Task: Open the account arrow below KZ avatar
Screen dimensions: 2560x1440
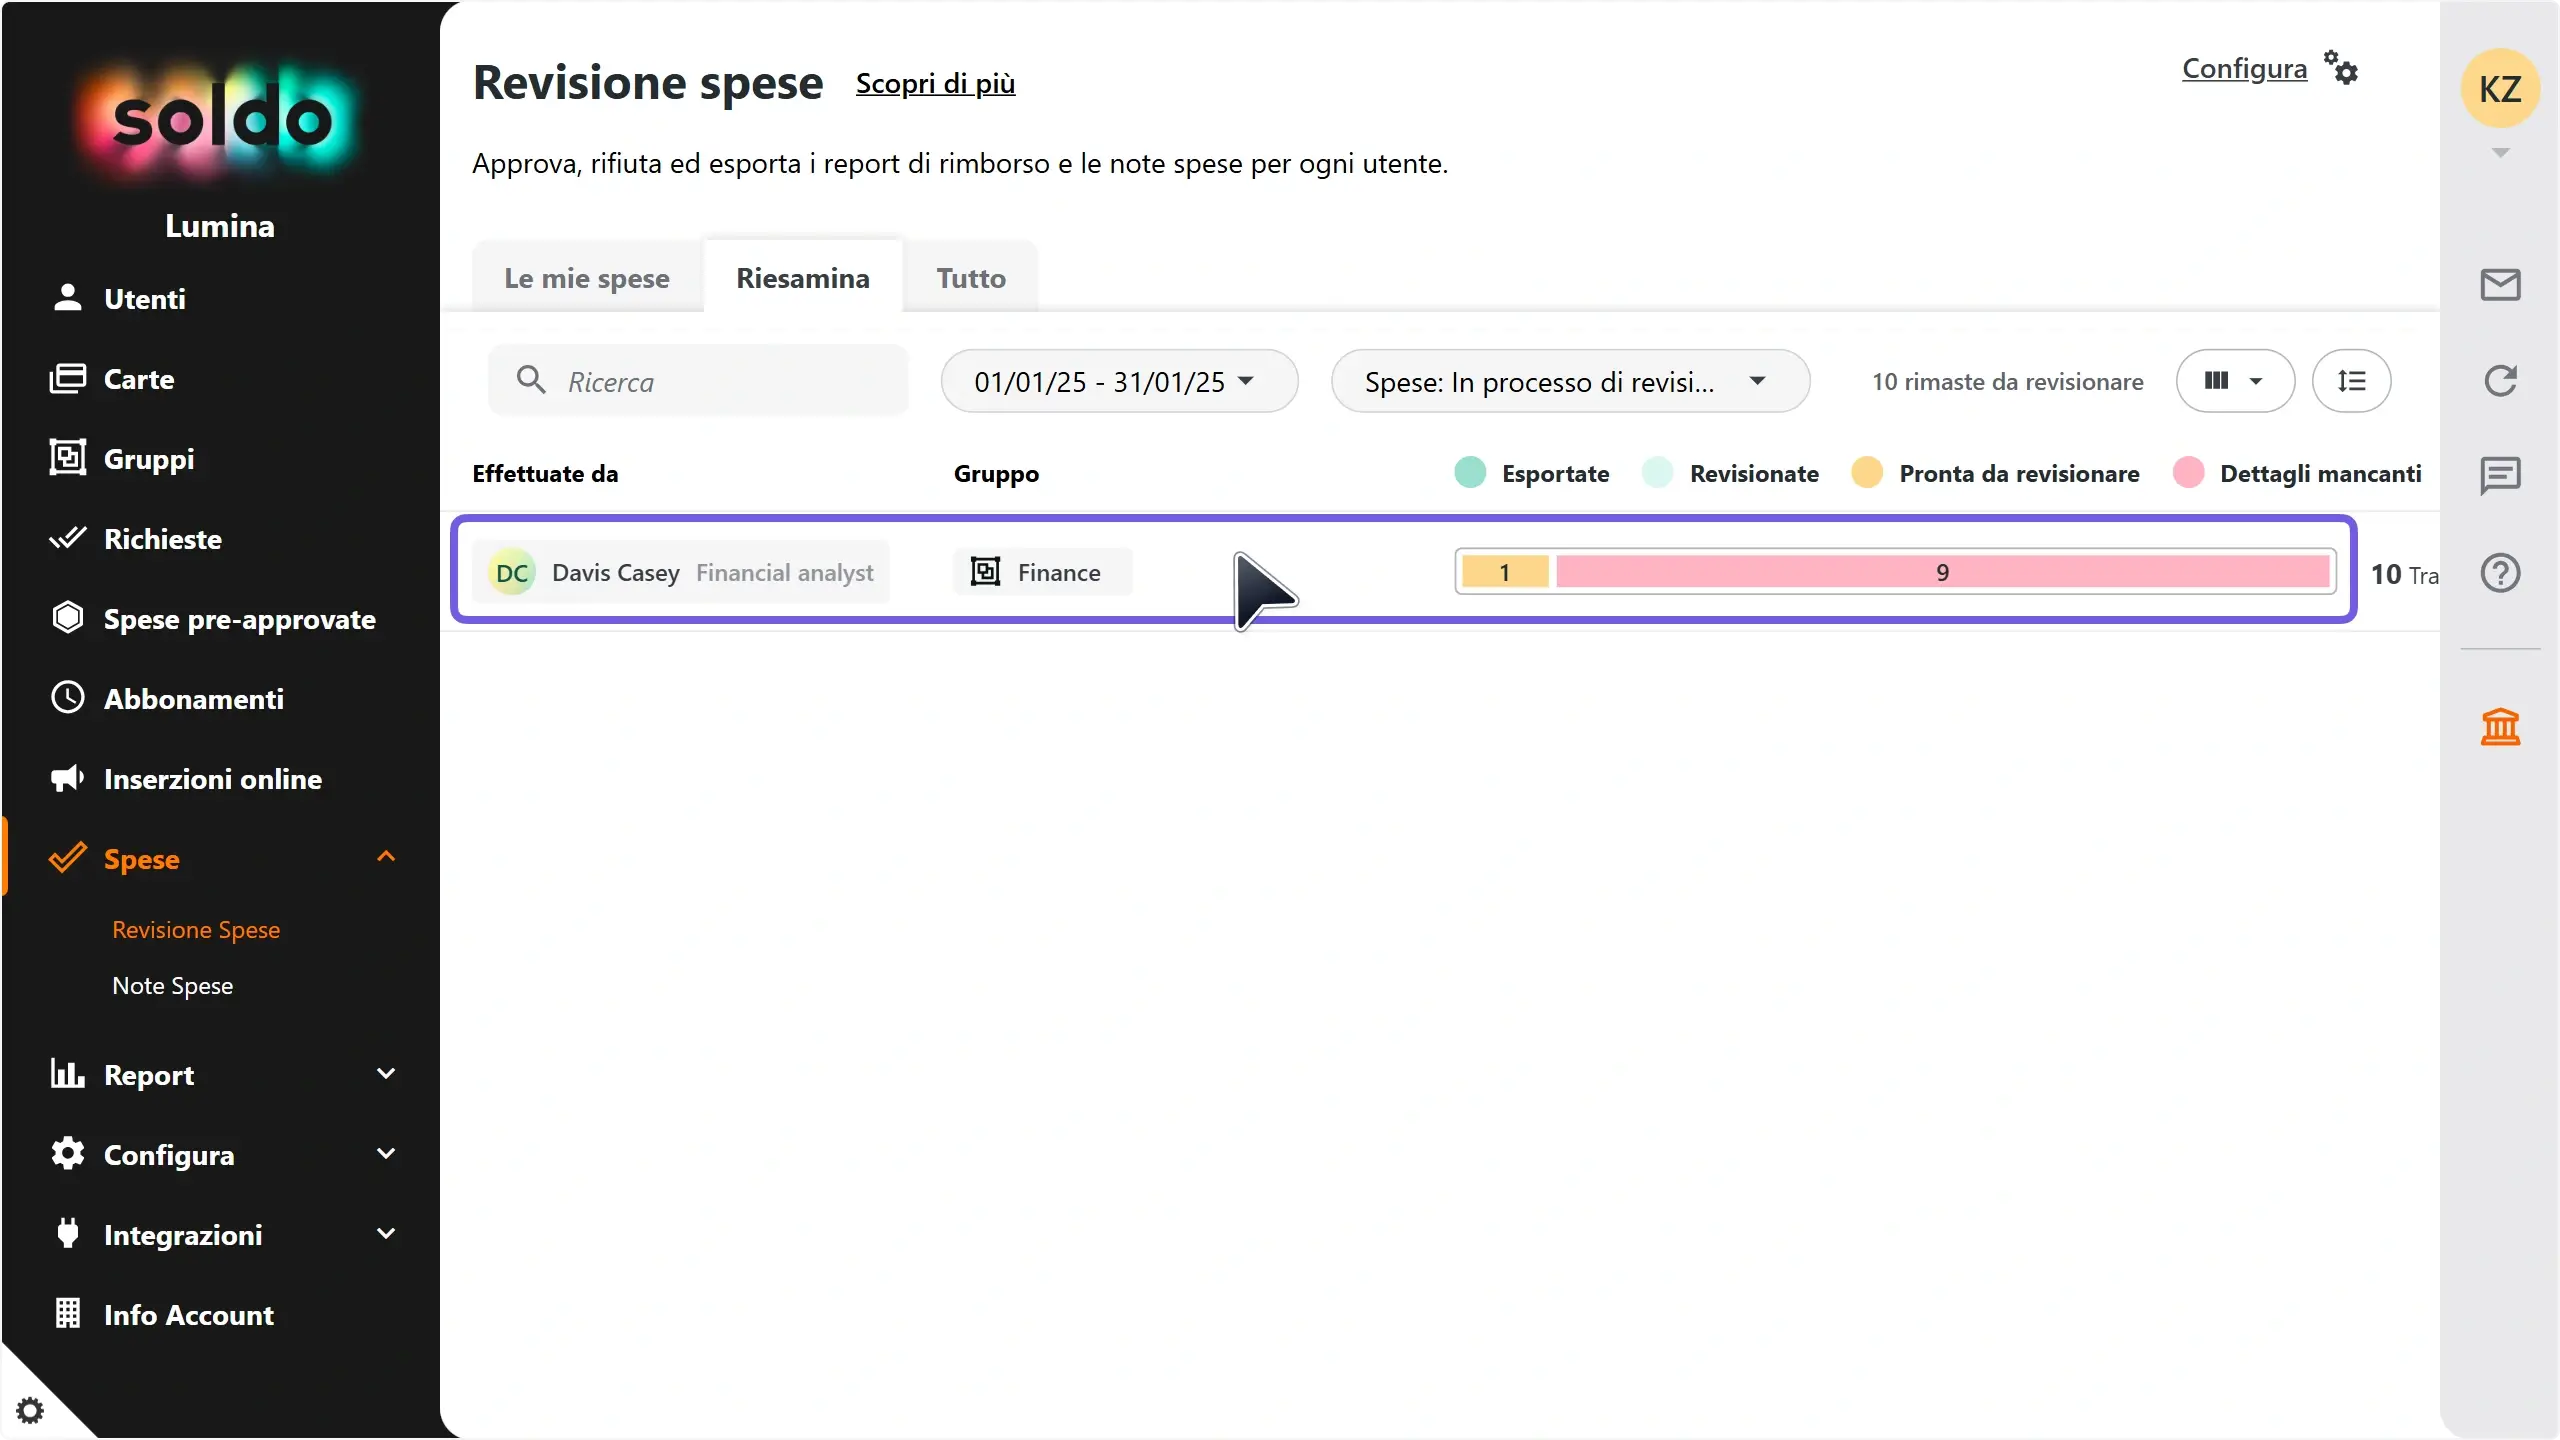Action: [2500, 153]
